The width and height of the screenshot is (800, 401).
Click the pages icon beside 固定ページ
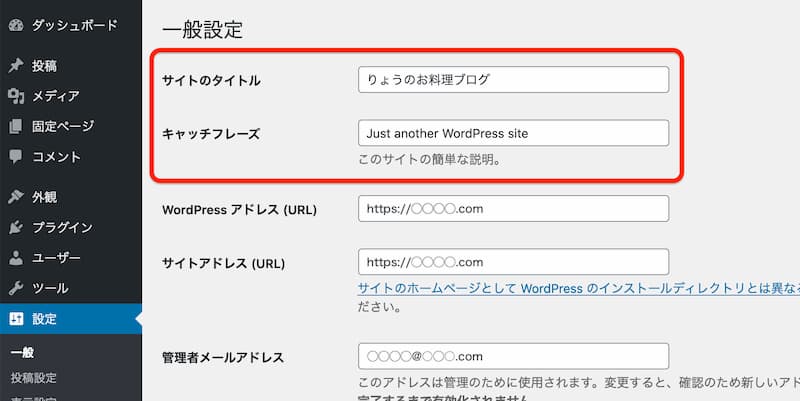tap(16, 126)
